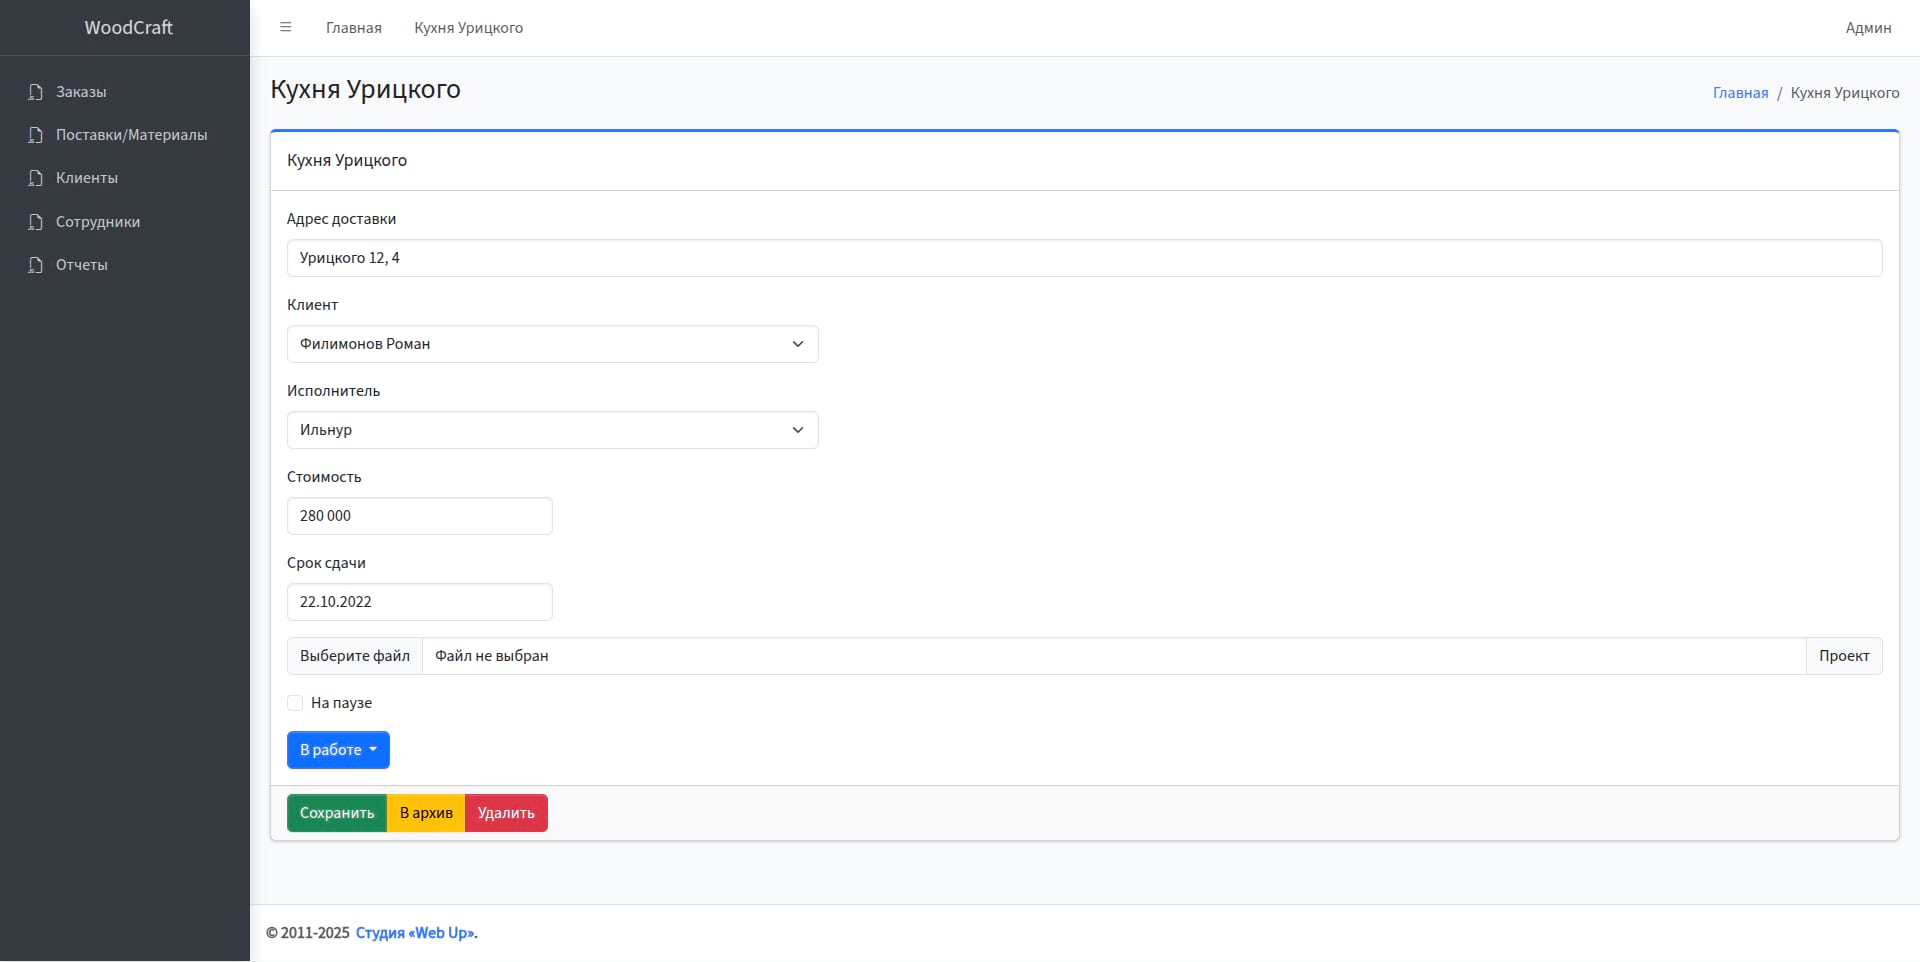Open the В работе status dropdown
Image resolution: width=1920 pixels, height=962 pixels.
[338, 750]
